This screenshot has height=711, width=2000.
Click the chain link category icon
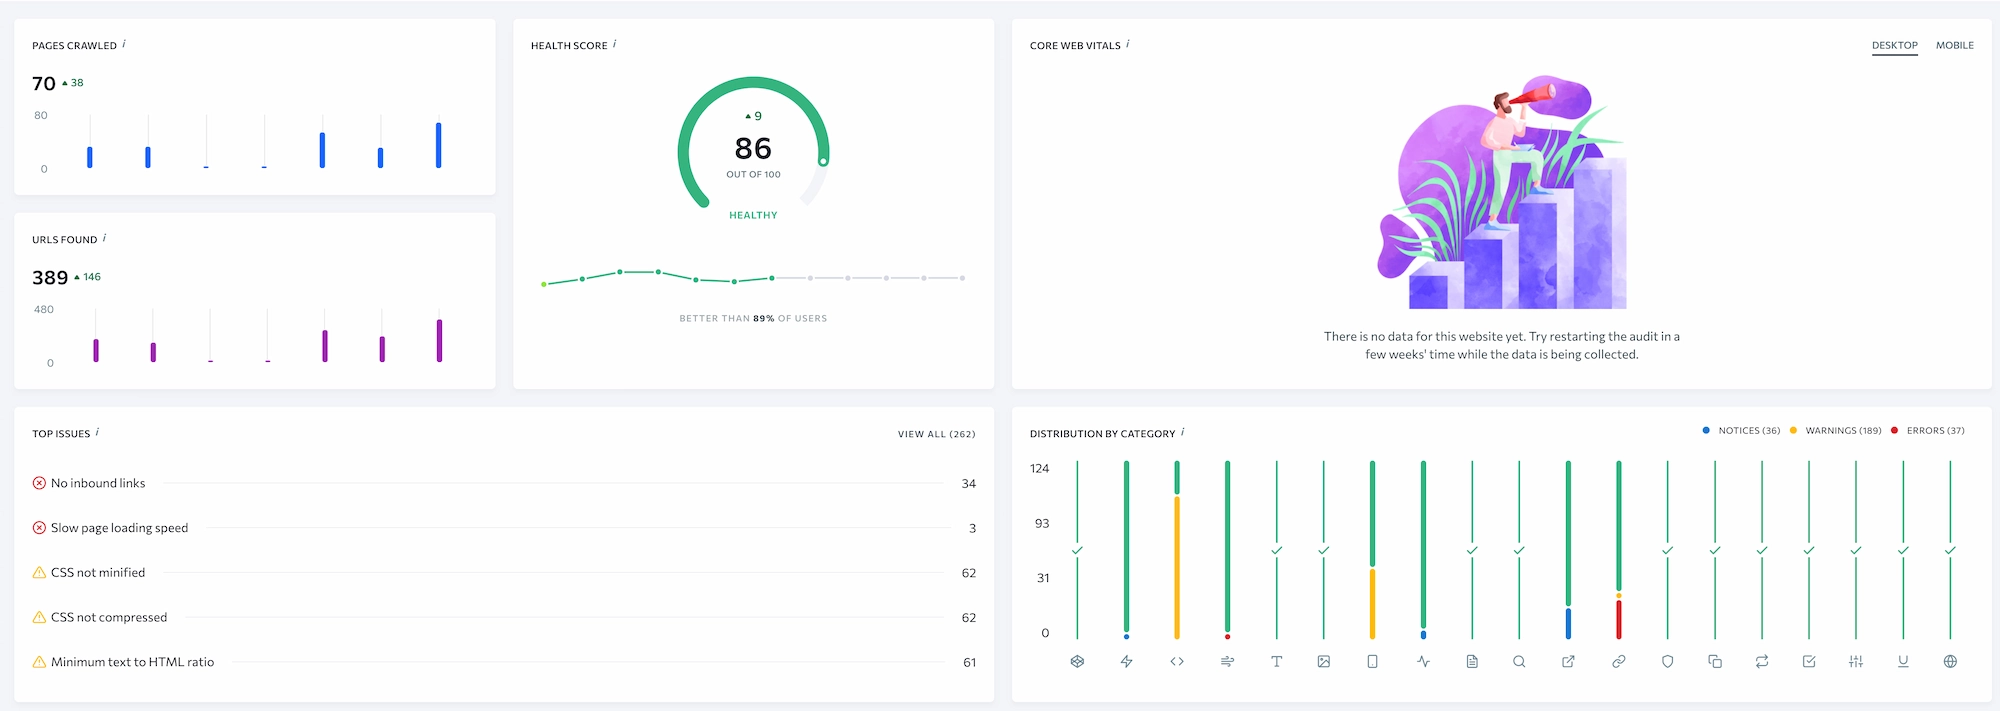tap(1618, 661)
